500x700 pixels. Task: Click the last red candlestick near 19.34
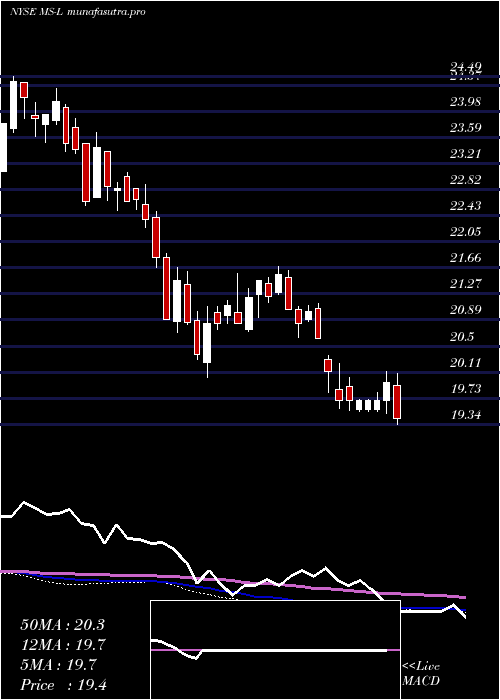[x=397, y=402]
